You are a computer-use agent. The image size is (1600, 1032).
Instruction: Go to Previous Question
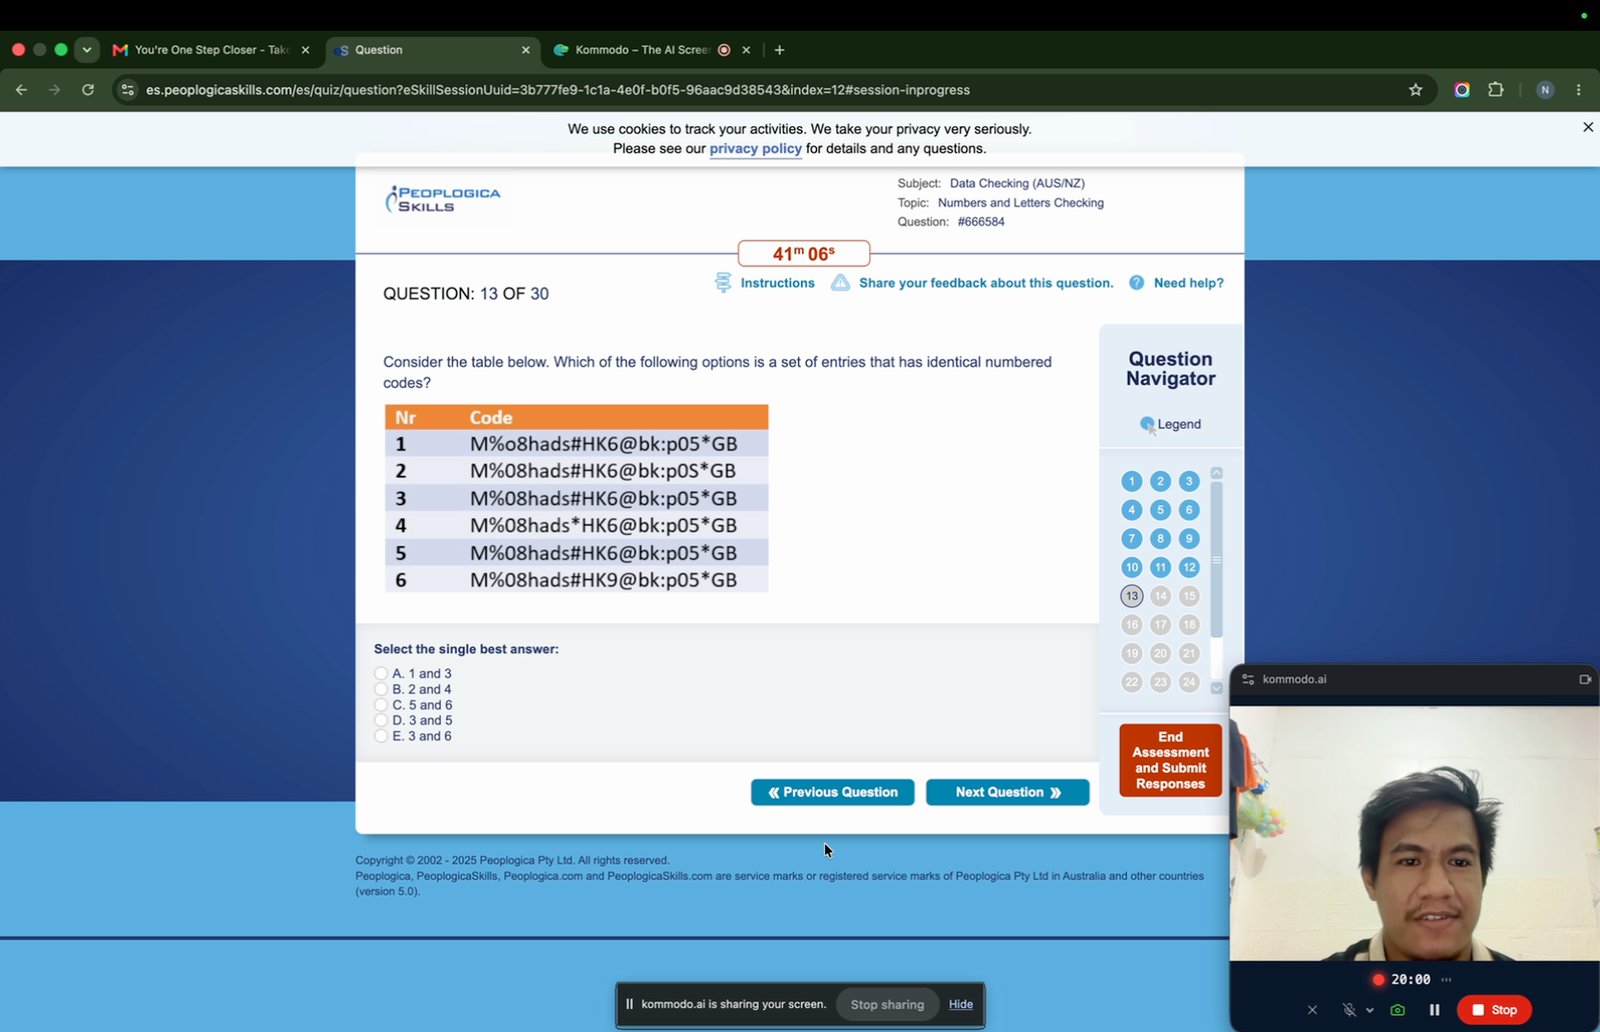pos(832,792)
